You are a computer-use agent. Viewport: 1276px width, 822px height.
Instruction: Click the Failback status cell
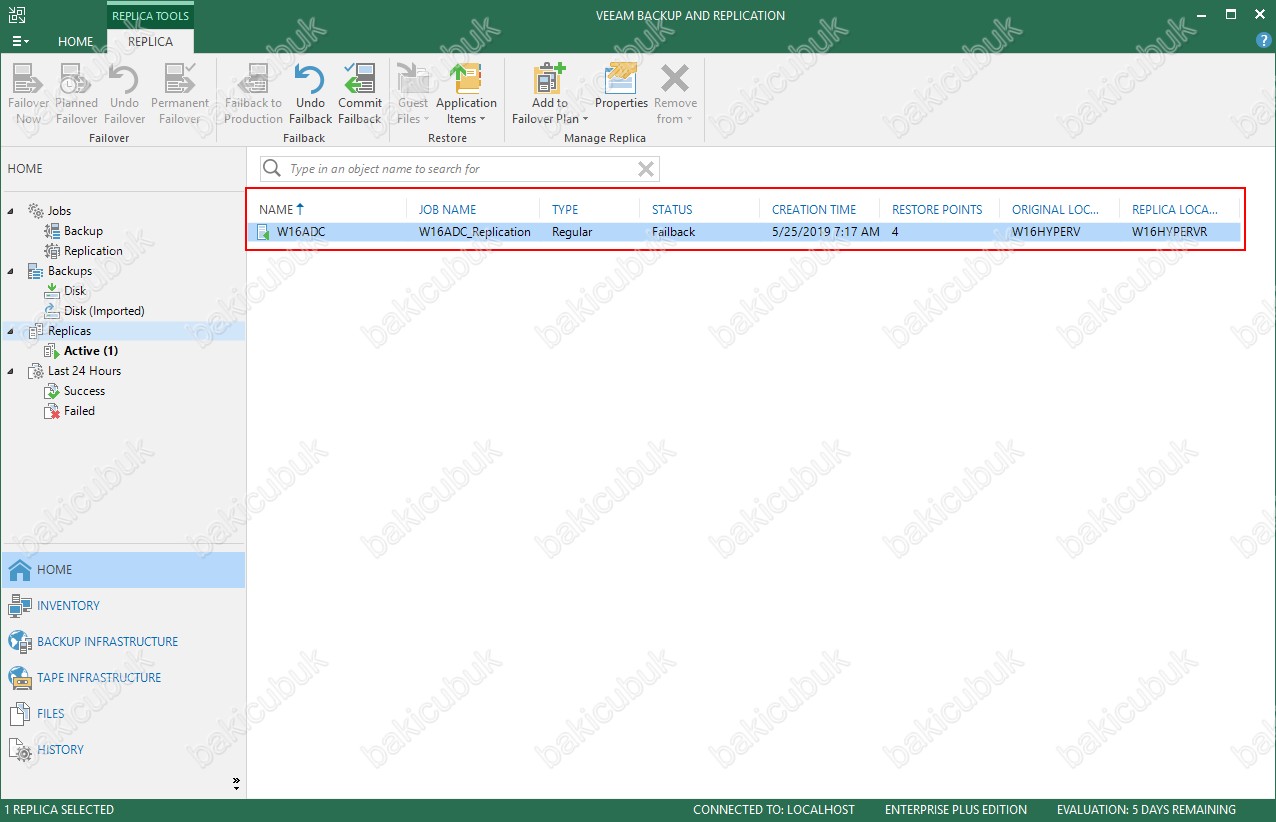click(674, 232)
